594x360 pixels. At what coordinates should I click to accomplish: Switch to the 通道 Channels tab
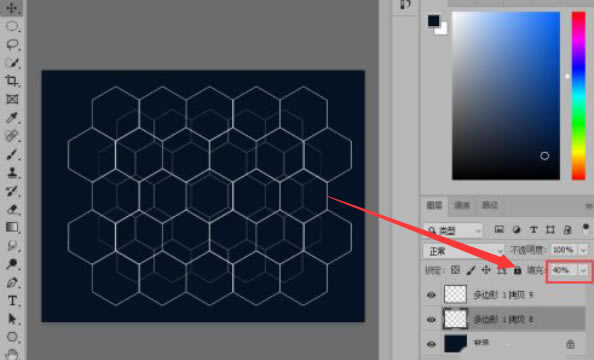click(462, 205)
